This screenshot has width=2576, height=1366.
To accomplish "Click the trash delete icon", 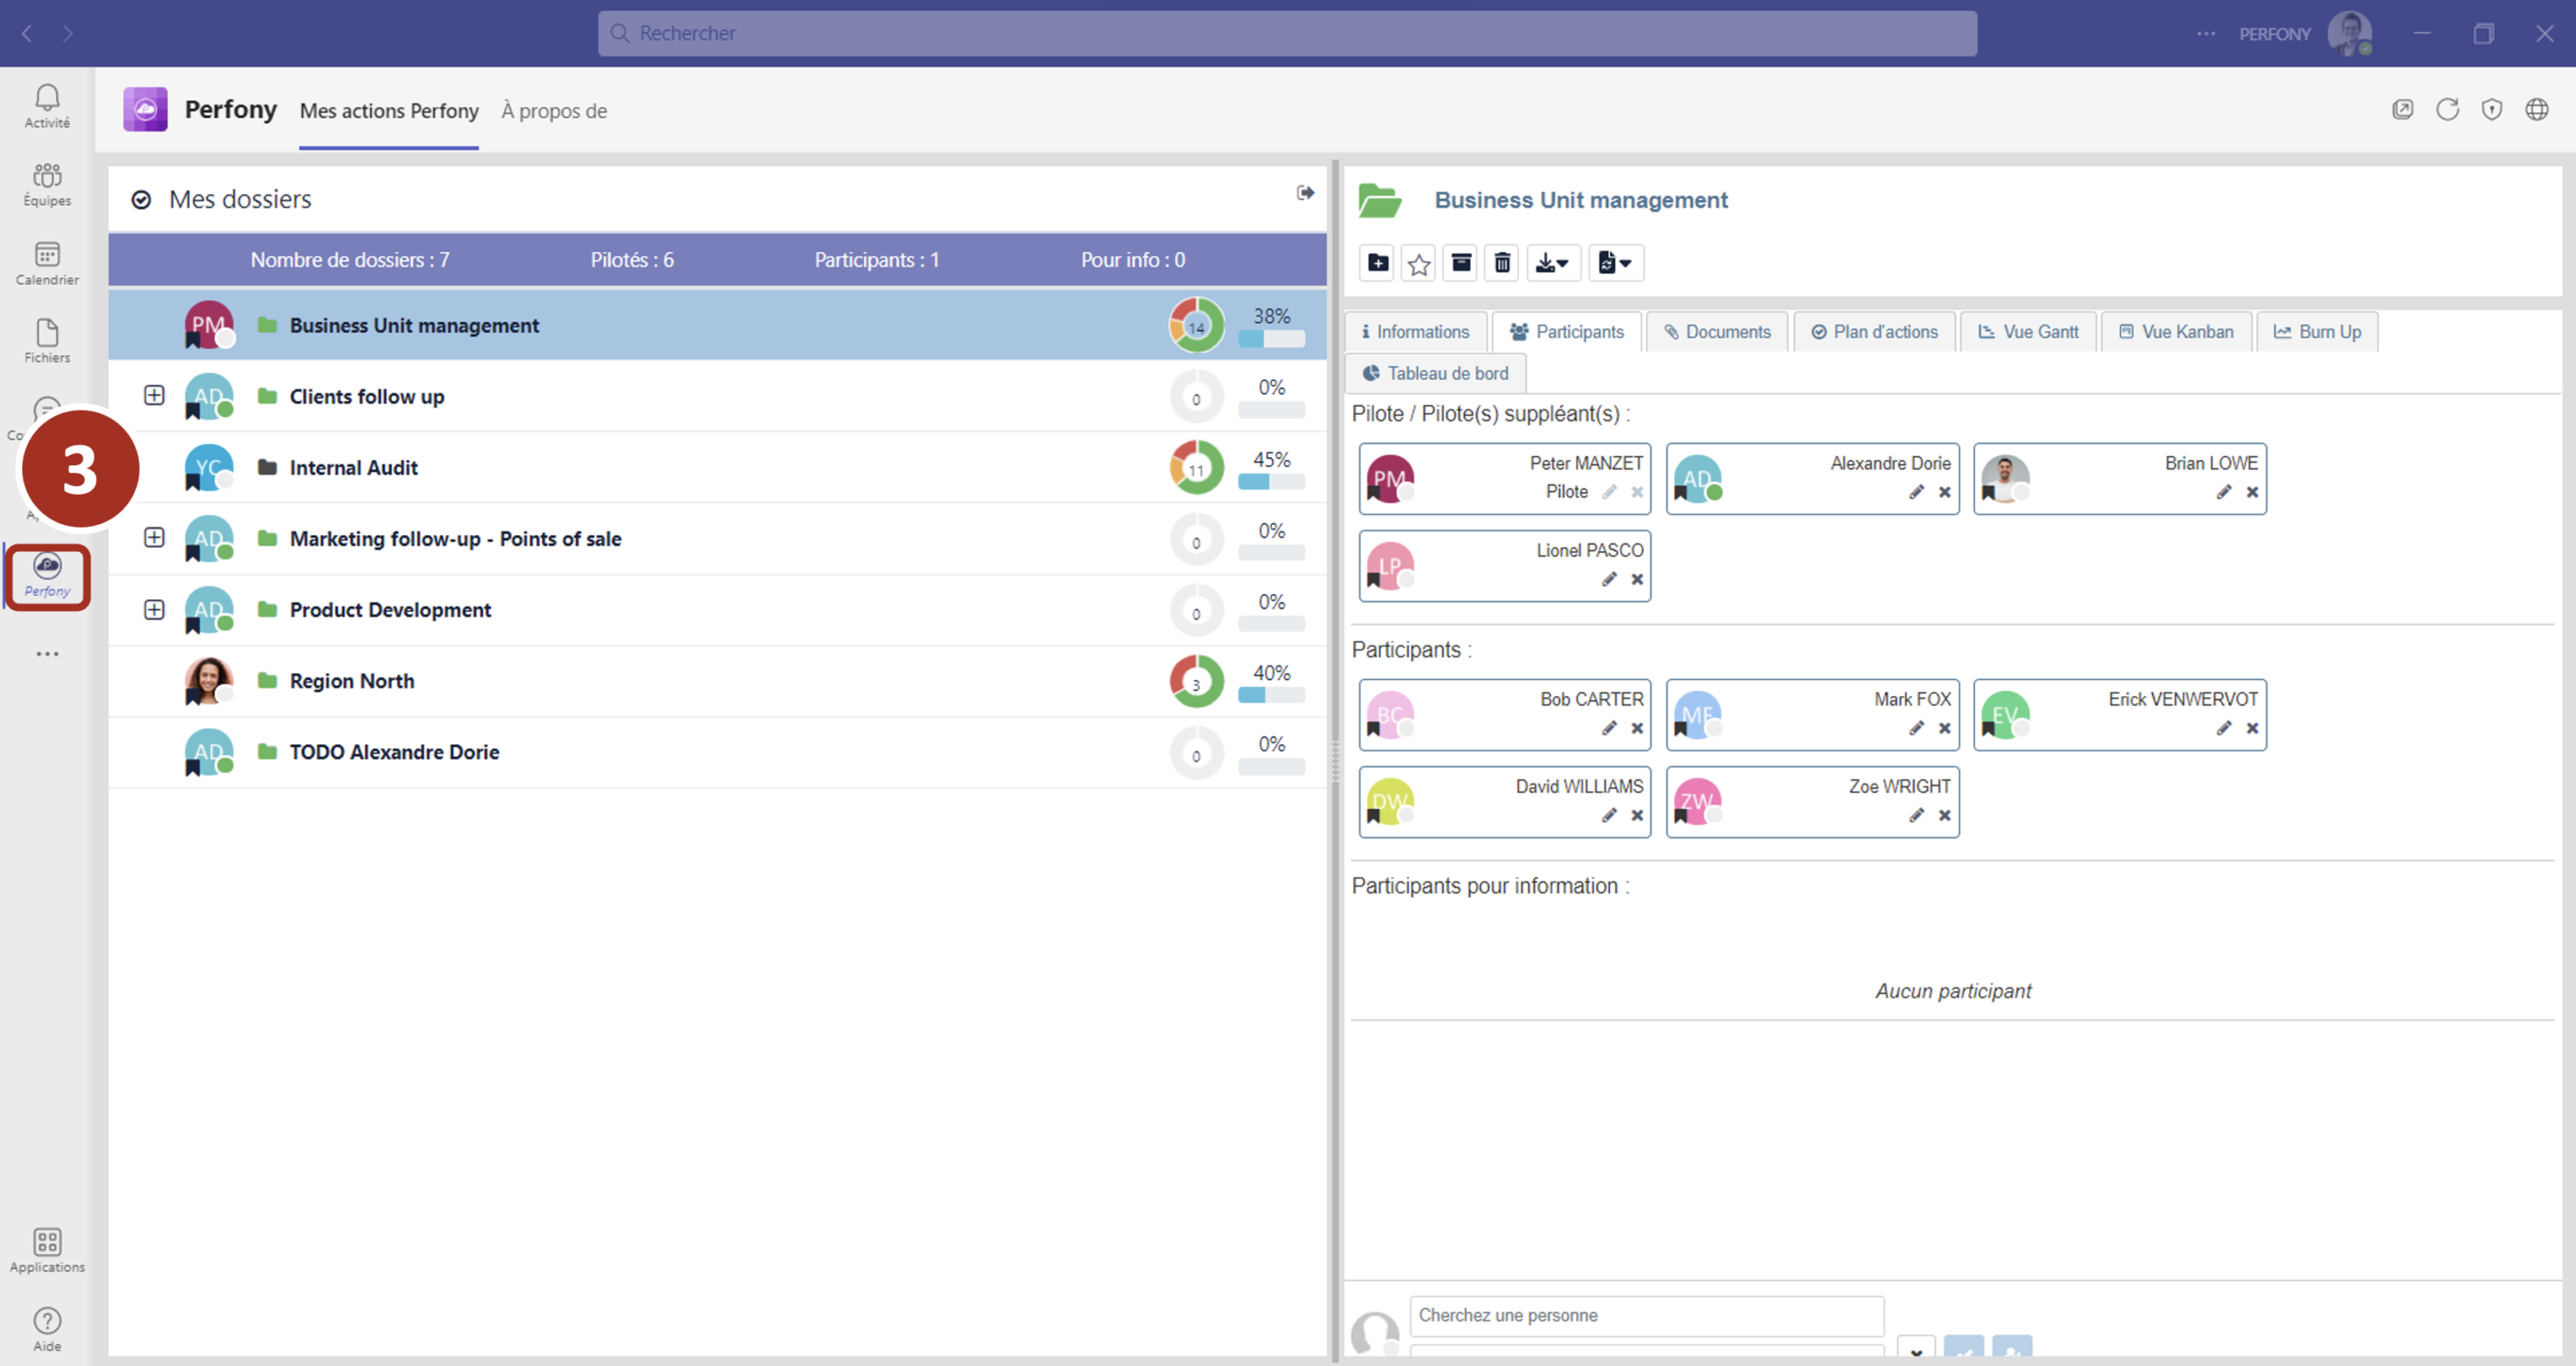I will pyautogui.click(x=1502, y=263).
